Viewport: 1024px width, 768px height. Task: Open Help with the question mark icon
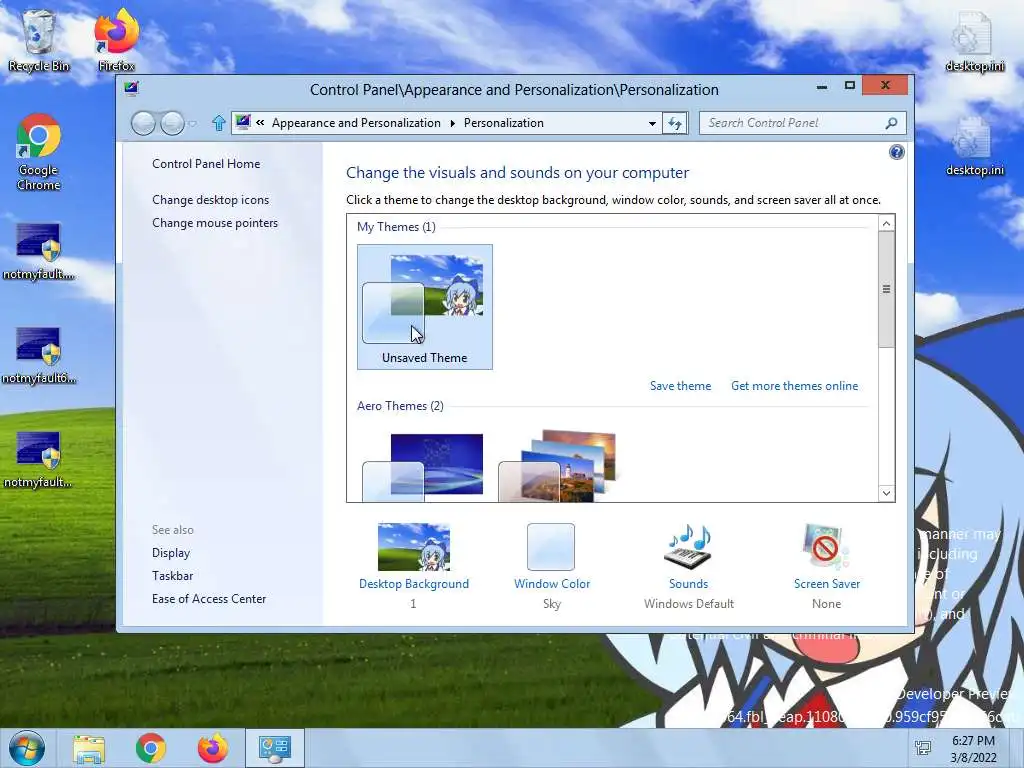tap(897, 152)
